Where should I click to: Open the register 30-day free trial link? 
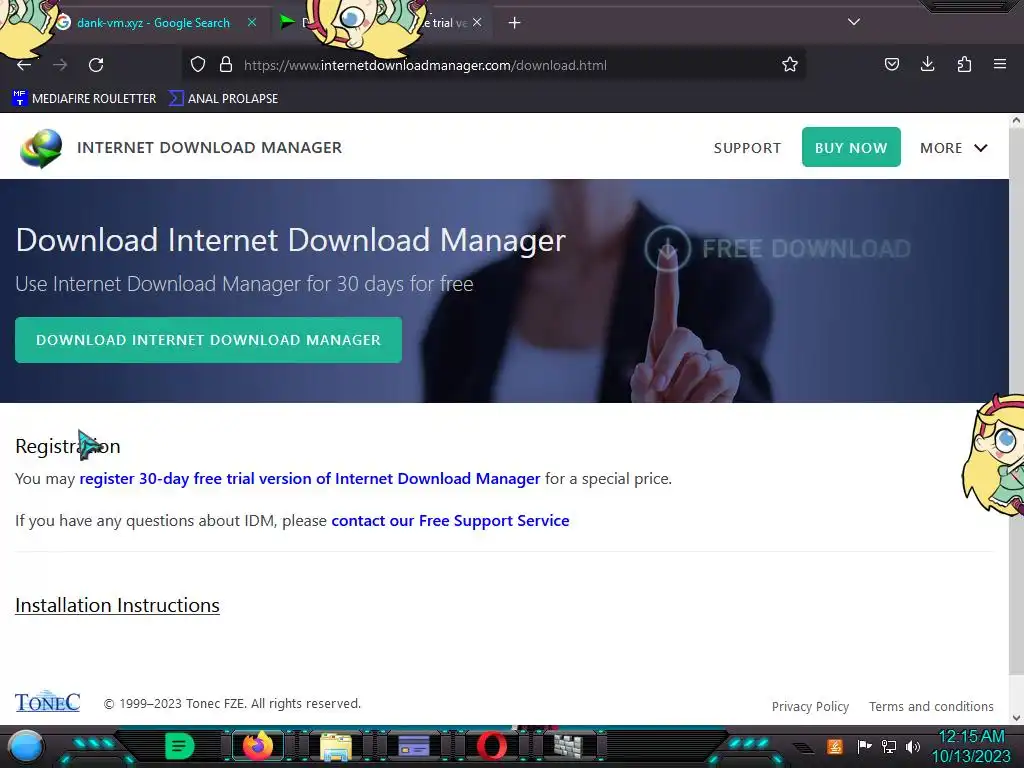tap(310, 479)
